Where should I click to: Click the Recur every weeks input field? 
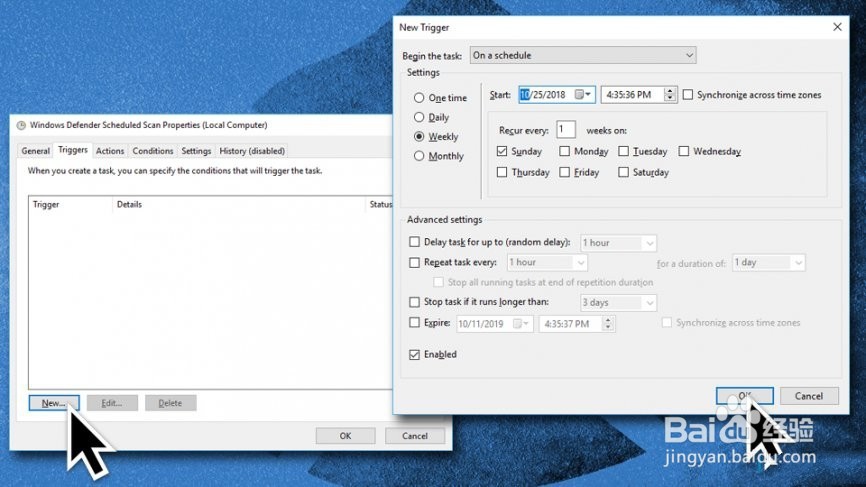566,129
